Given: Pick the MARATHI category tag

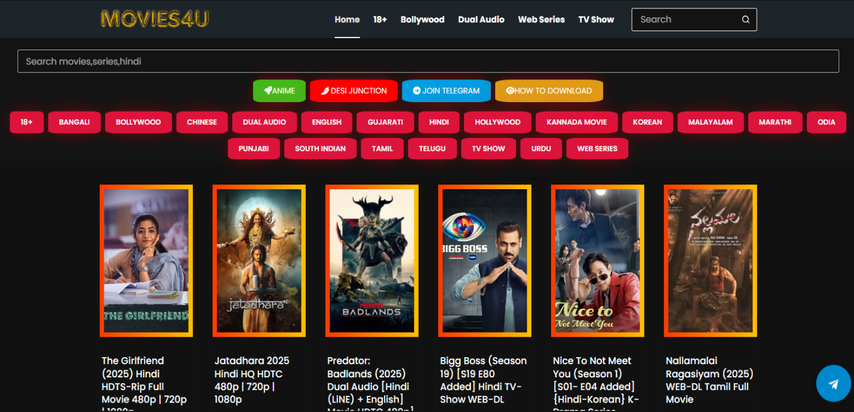Looking at the screenshot, I should 775,122.
